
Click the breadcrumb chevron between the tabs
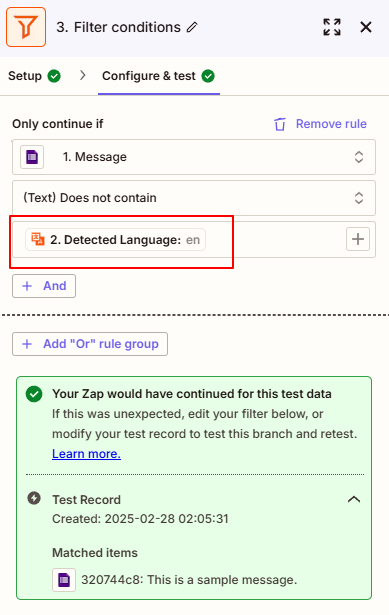tap(82, 75)
